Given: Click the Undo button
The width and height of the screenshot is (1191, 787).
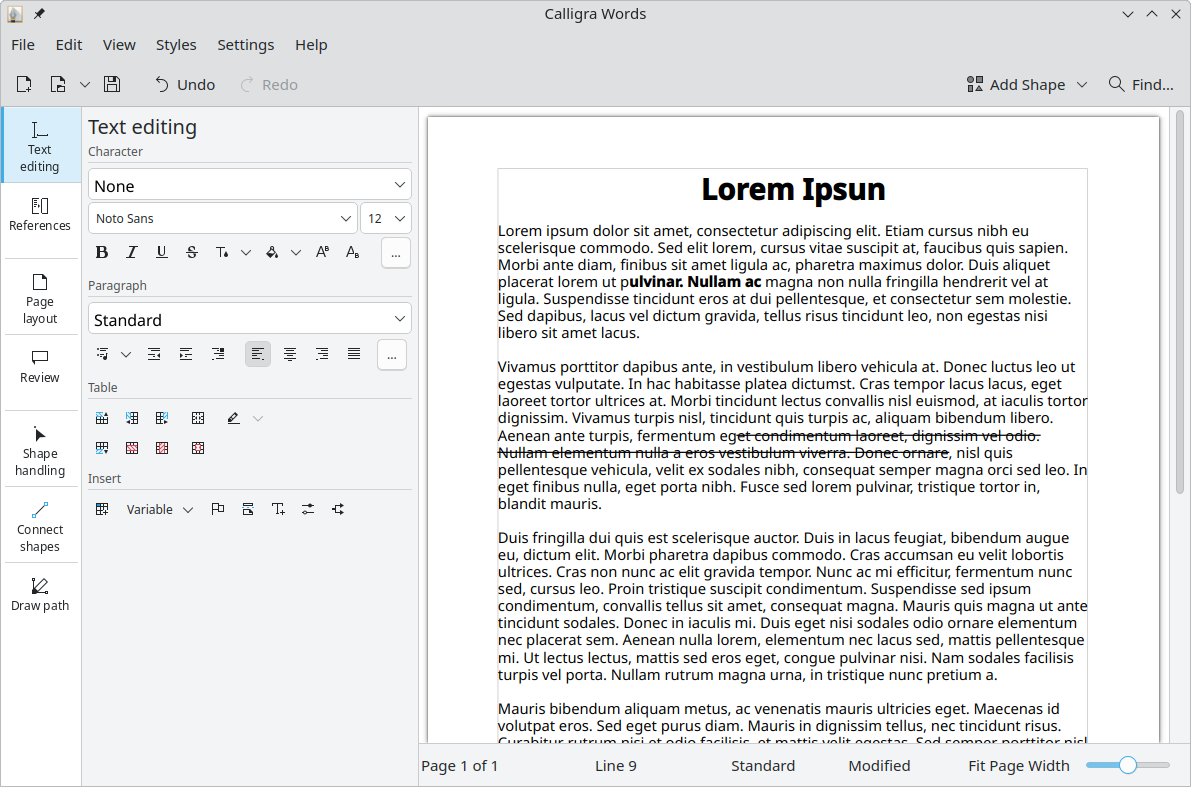Looking at the screenshot, I should click(185, 85).
